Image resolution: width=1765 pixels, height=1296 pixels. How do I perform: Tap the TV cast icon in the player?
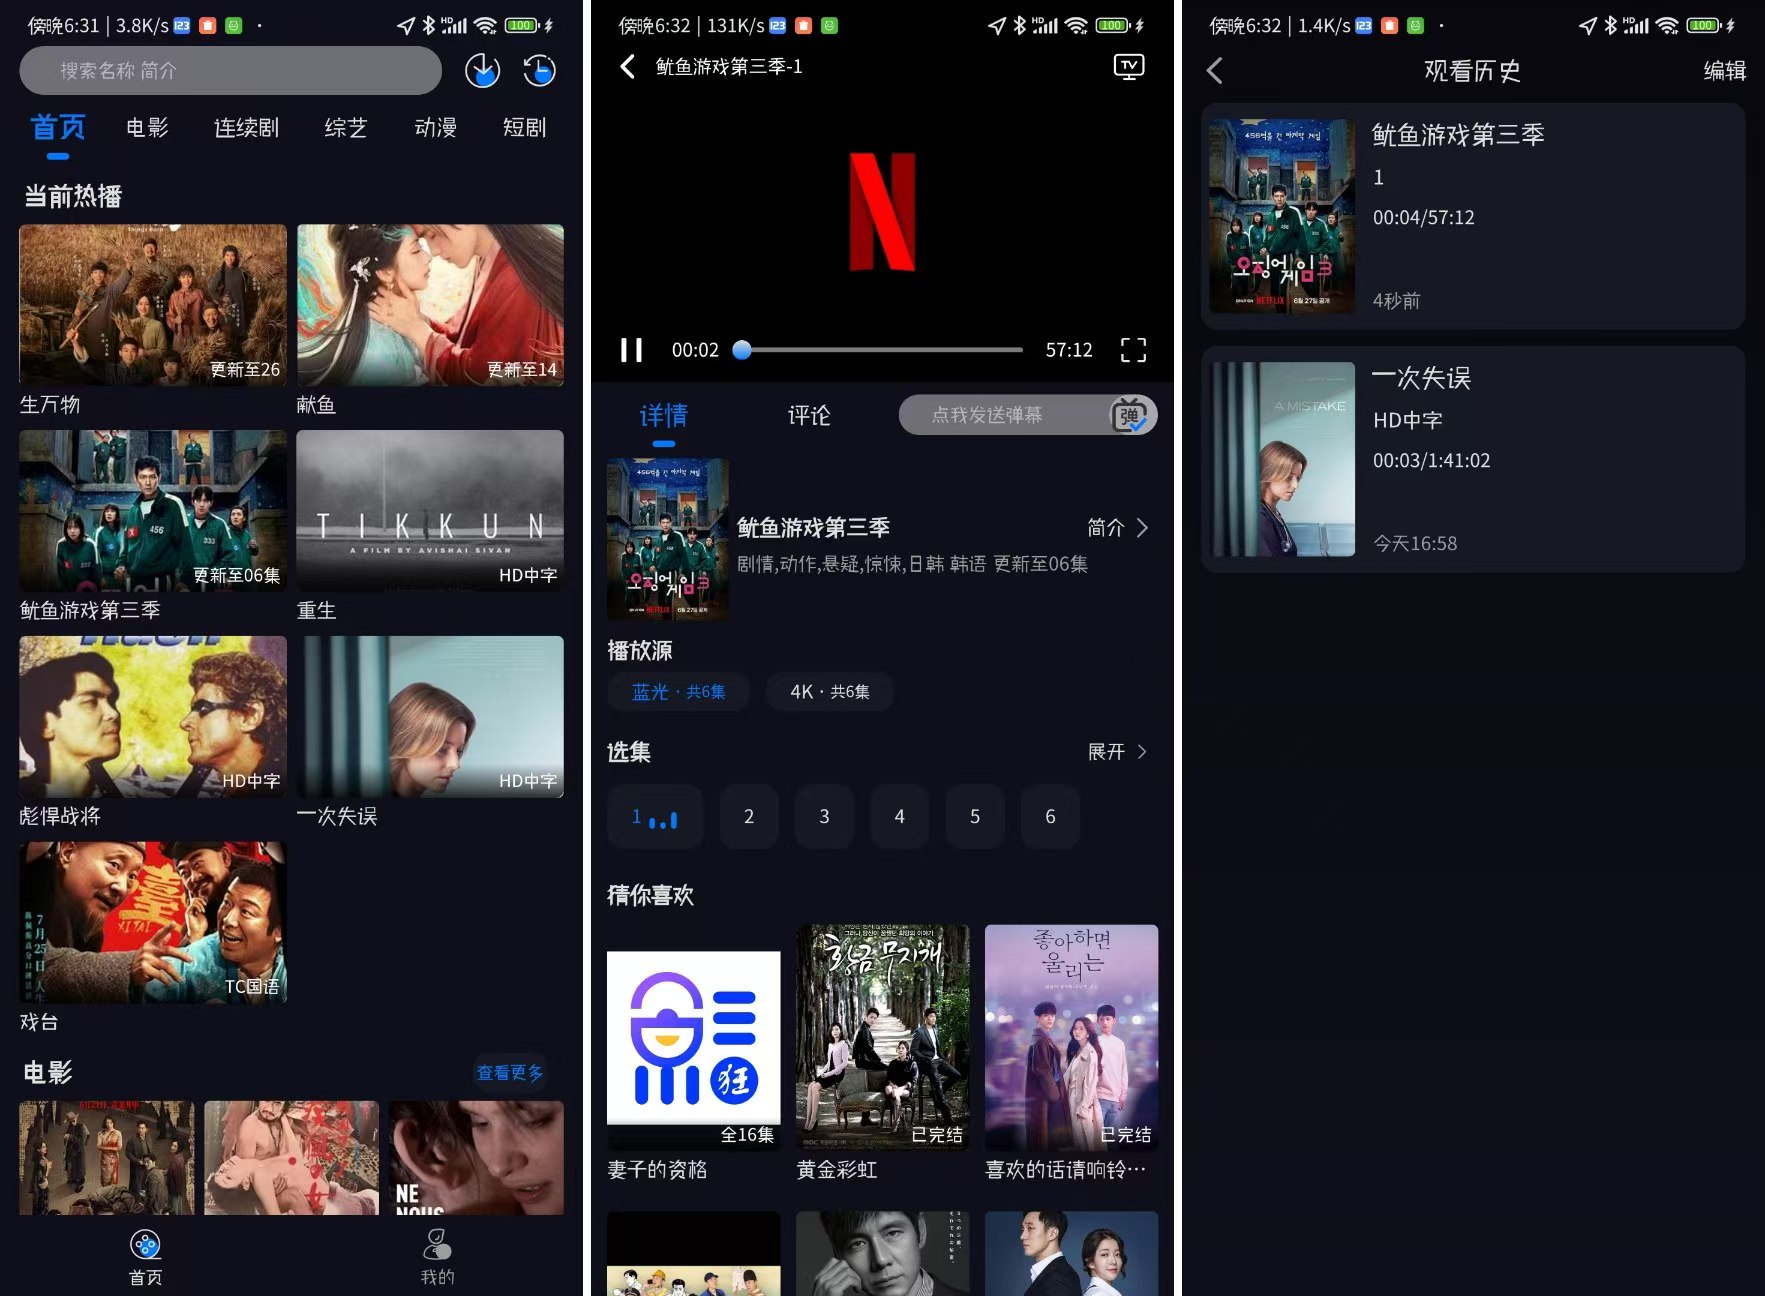(1128, 66)
